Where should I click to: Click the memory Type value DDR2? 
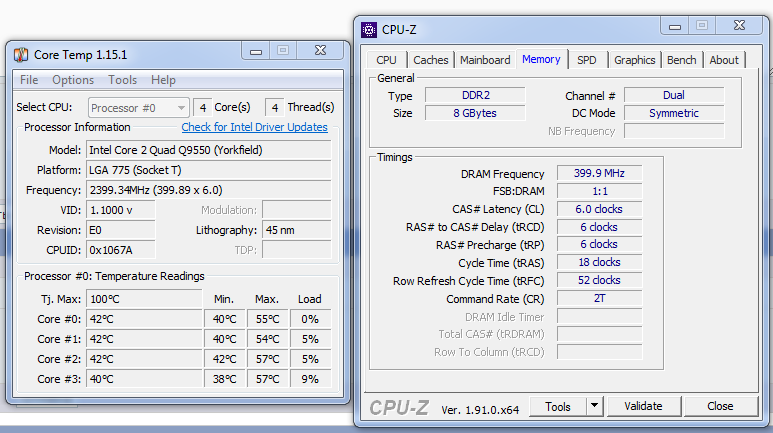[x=475, y=95]
